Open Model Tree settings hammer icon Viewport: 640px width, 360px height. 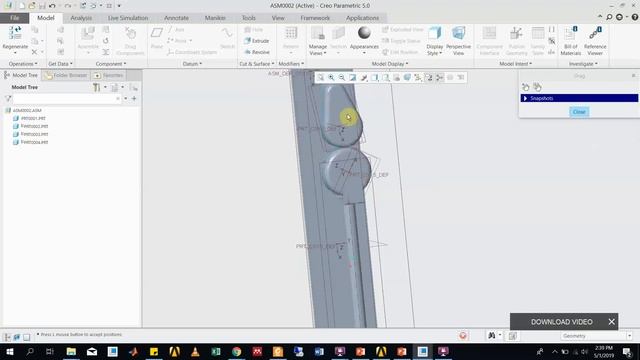[x=97, y=87]
